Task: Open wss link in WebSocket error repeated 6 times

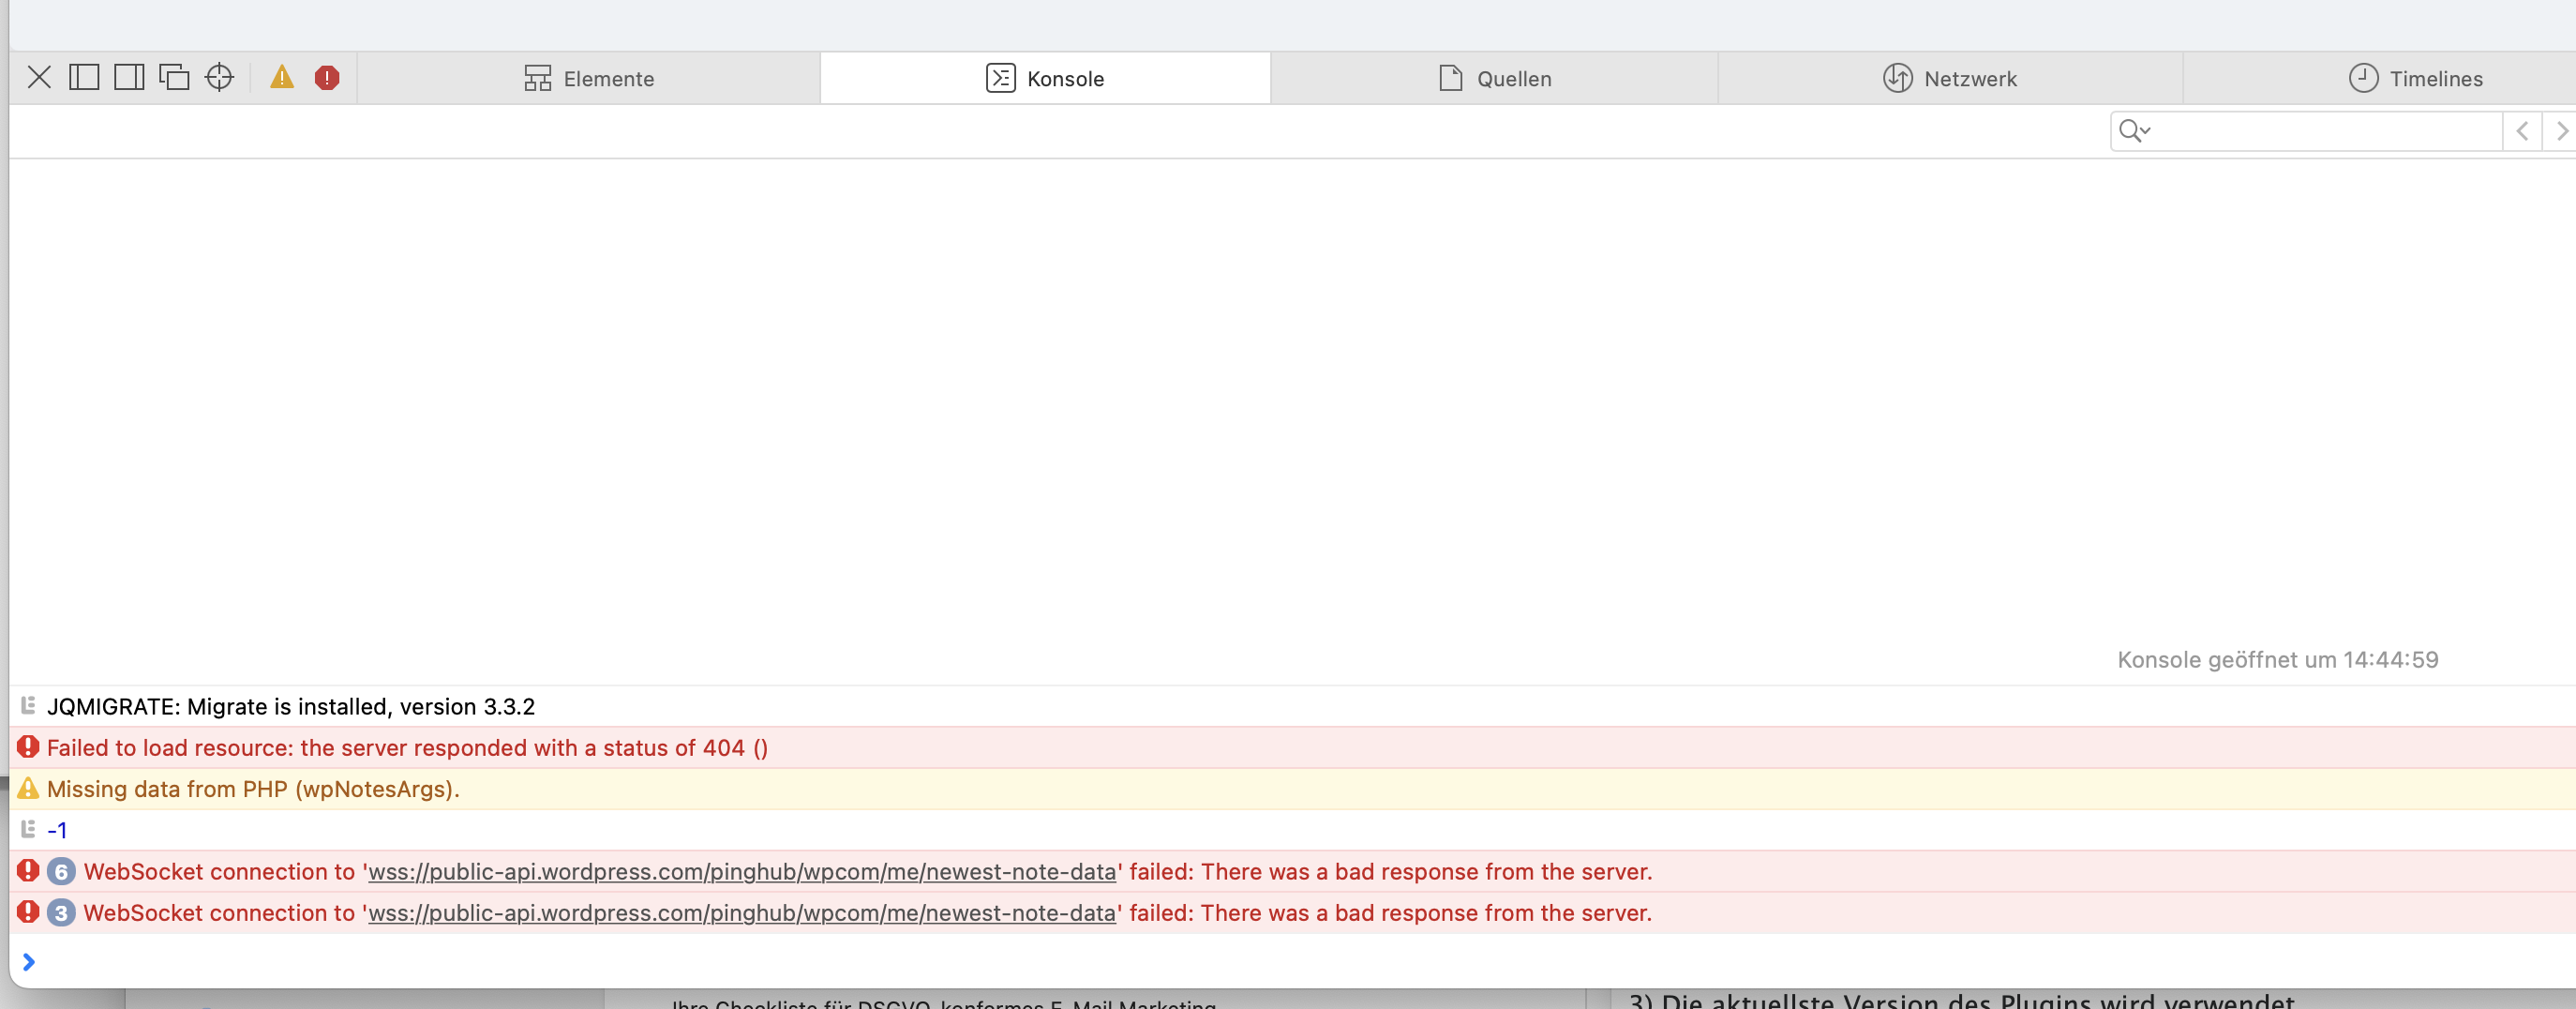Action: point(742,872)
